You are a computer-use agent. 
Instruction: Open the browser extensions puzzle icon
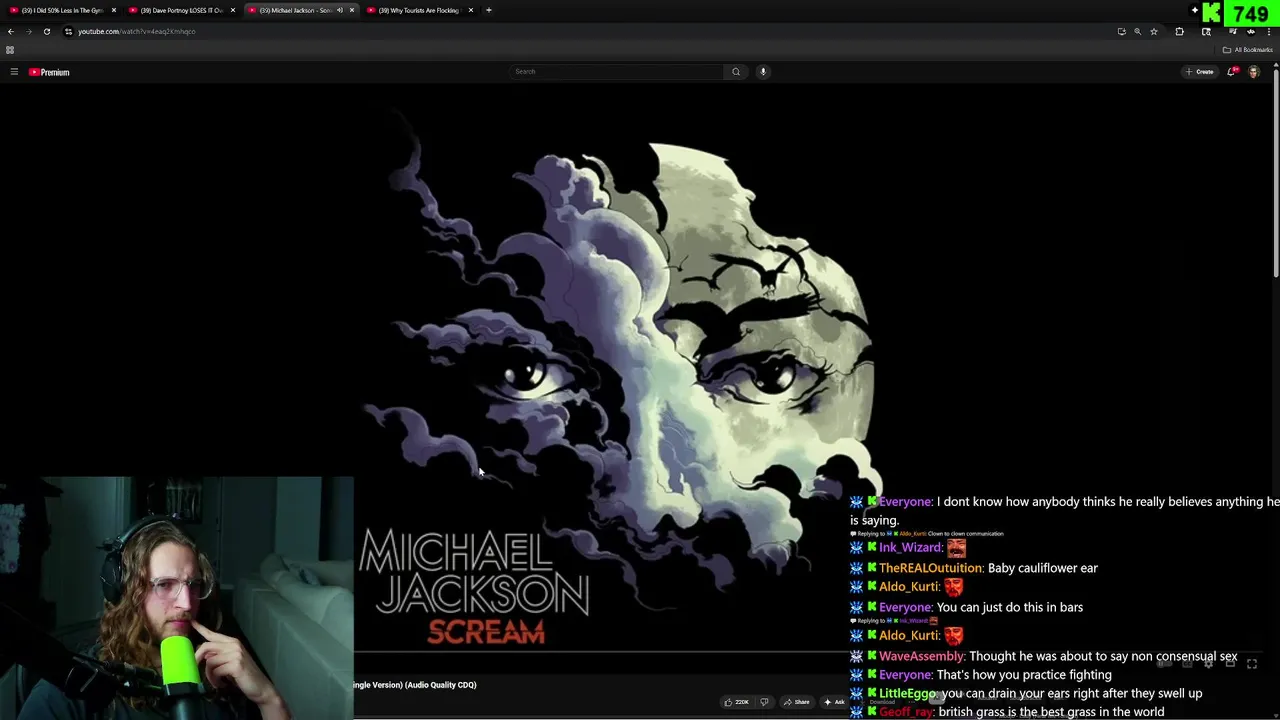click(1179, 31)
